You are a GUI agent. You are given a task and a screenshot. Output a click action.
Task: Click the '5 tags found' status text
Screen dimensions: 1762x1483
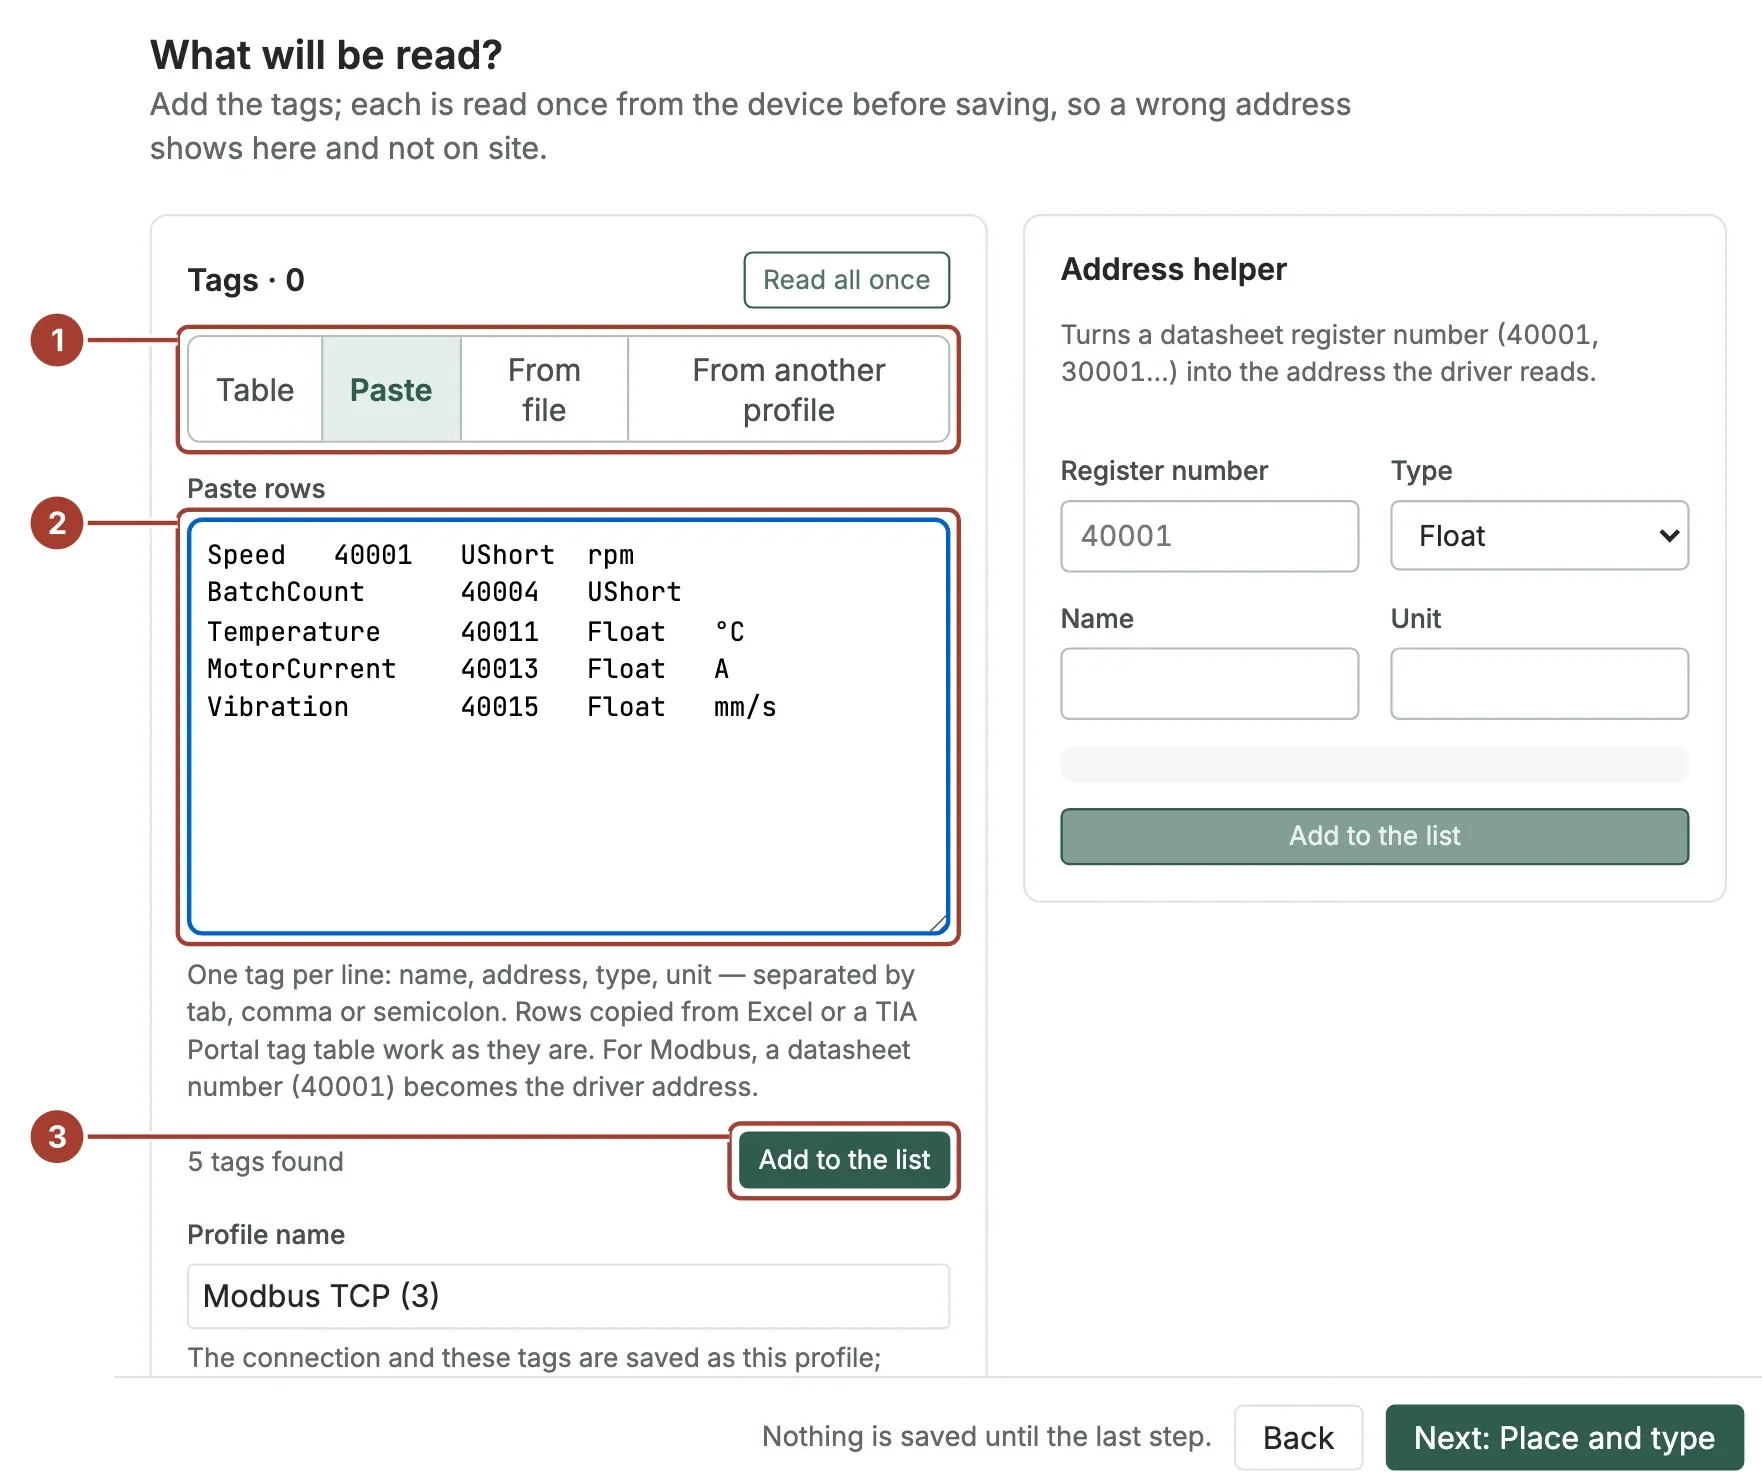click(x=265, y=1161)
